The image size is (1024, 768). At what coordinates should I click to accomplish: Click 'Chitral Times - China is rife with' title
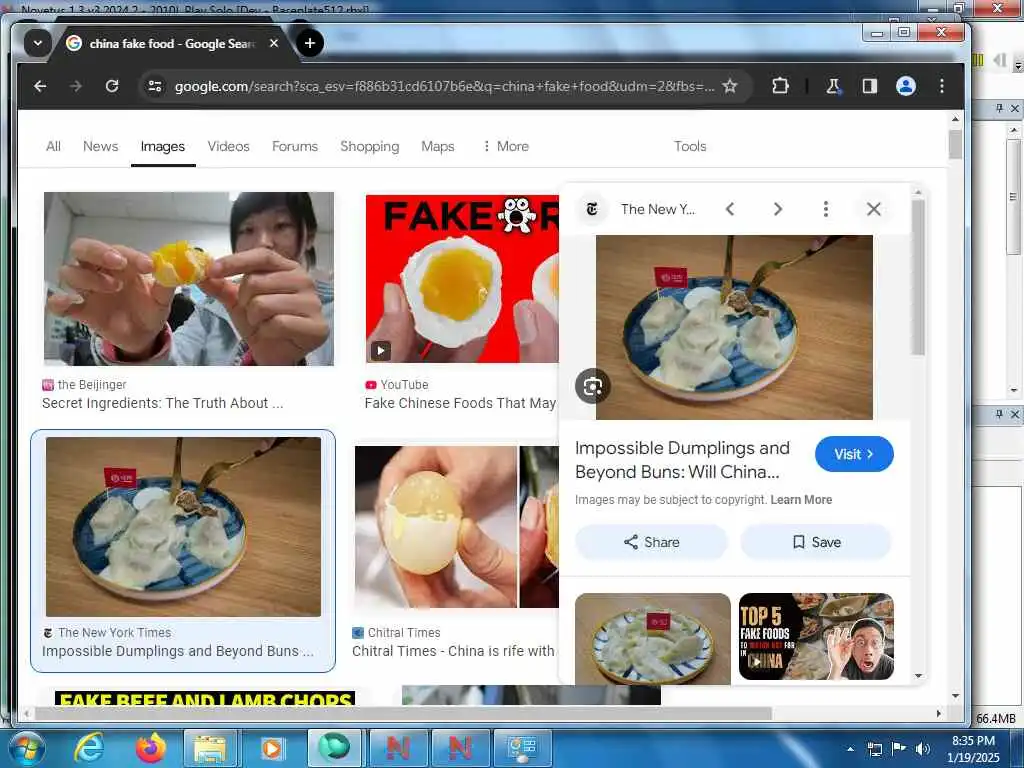tap(453, 651)
